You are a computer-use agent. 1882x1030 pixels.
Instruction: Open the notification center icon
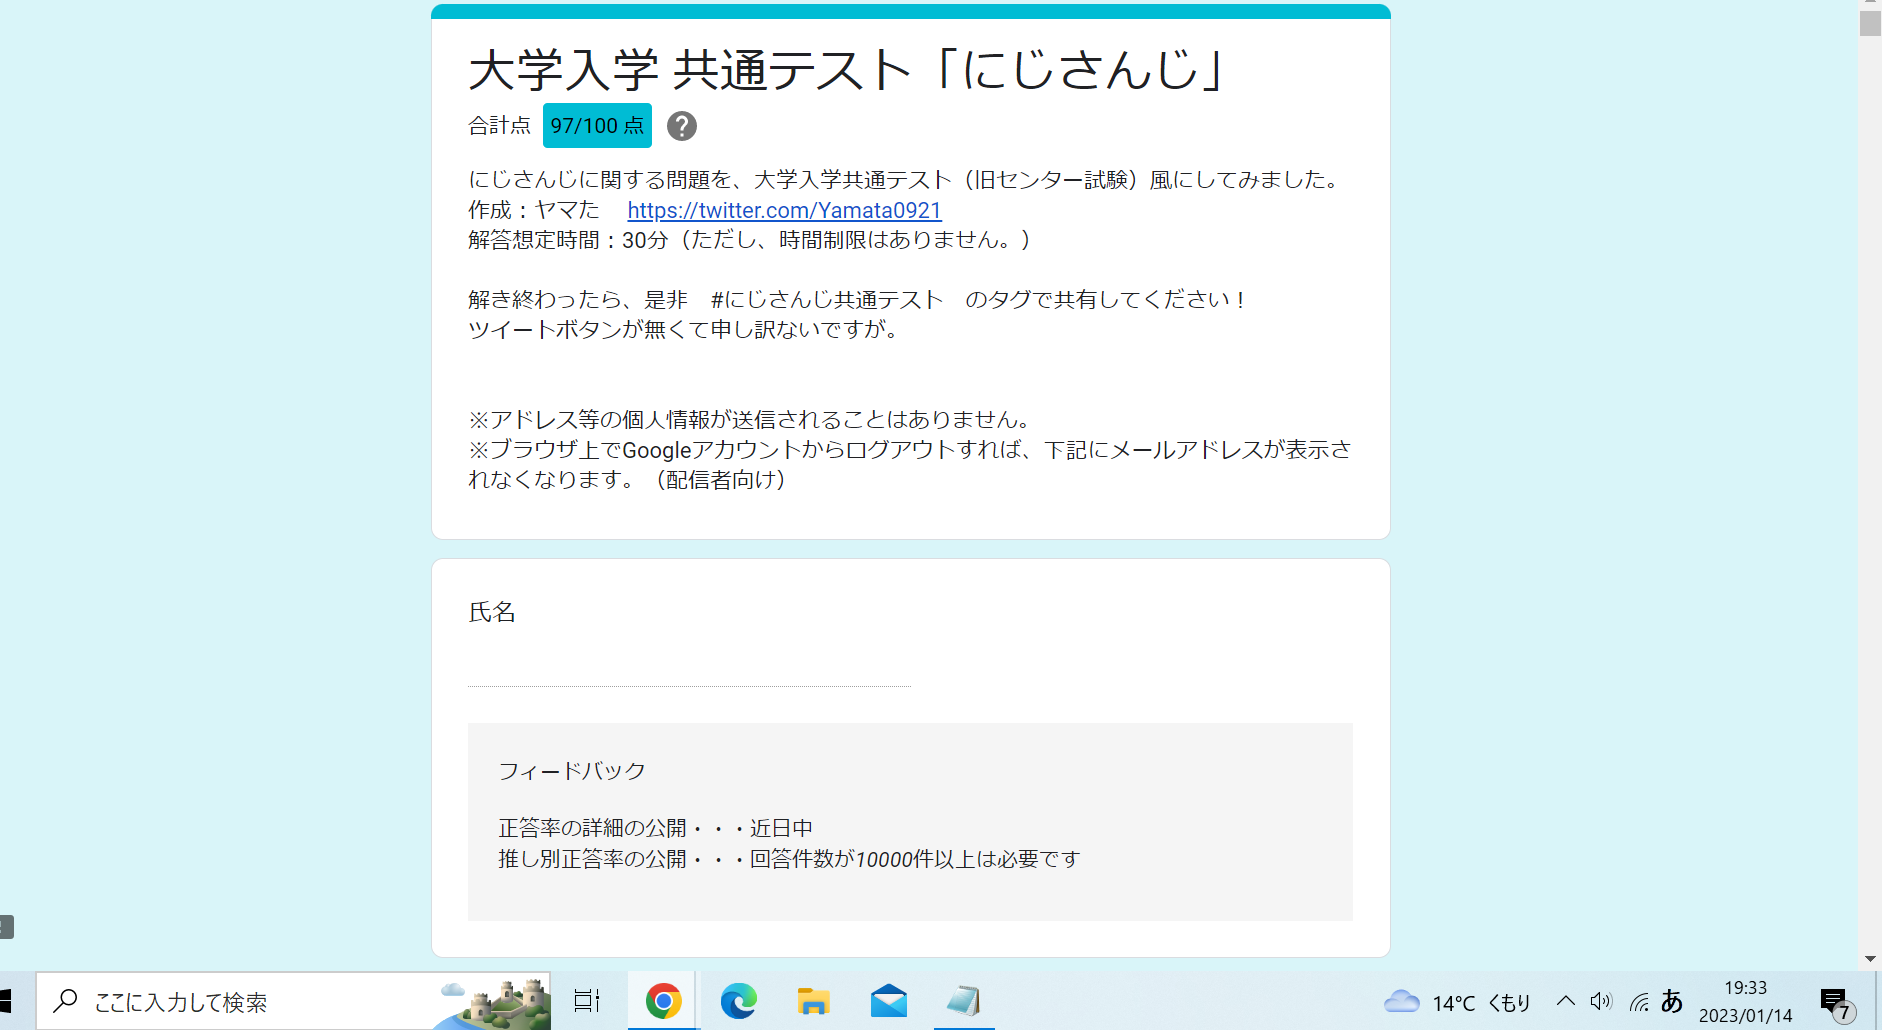click(1836, 1002)
